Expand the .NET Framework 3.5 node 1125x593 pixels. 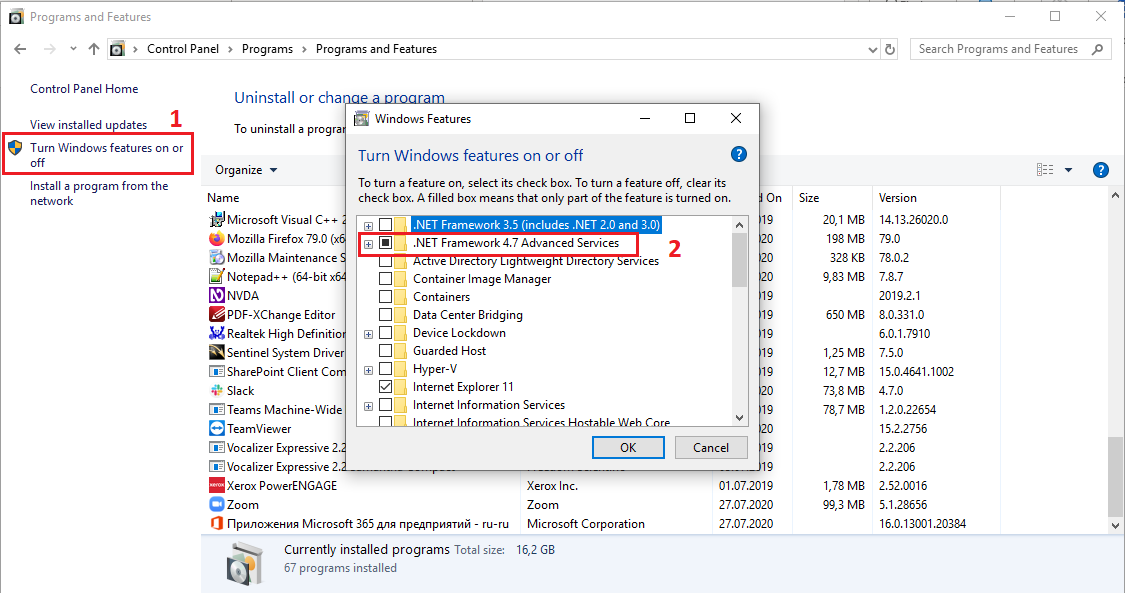[368, 225]
